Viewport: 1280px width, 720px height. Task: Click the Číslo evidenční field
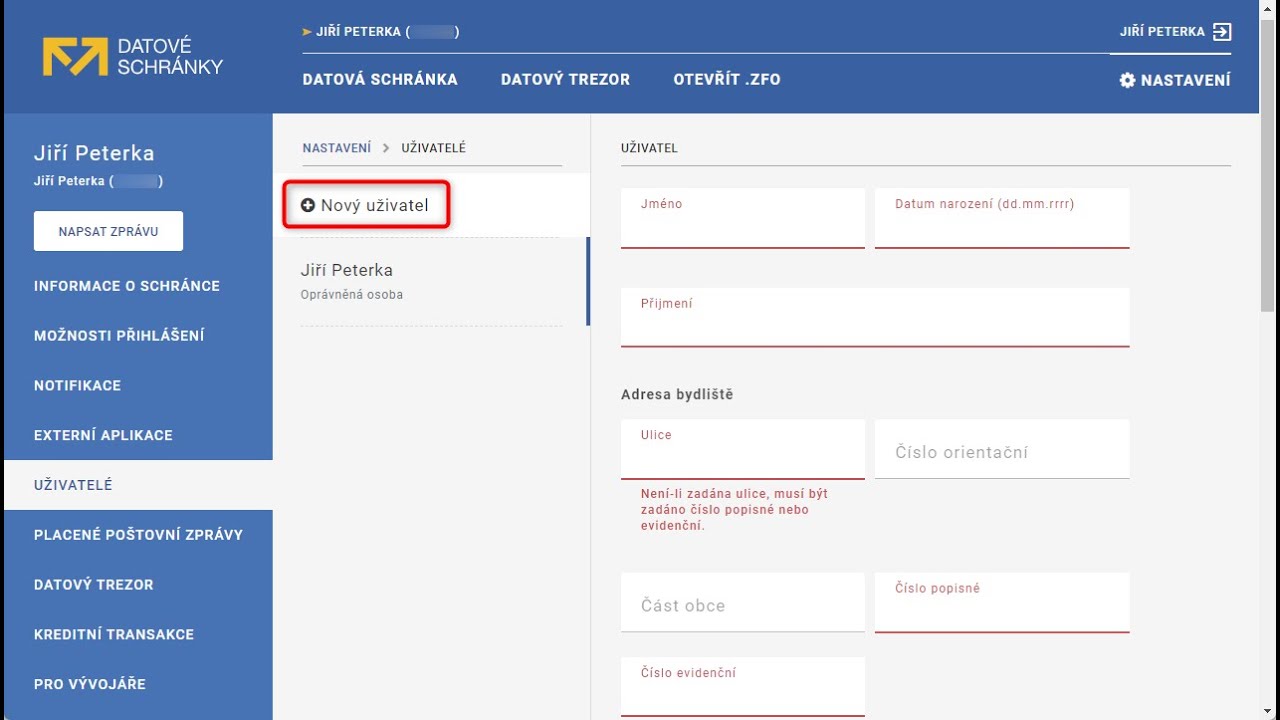(x=743, y=687)
